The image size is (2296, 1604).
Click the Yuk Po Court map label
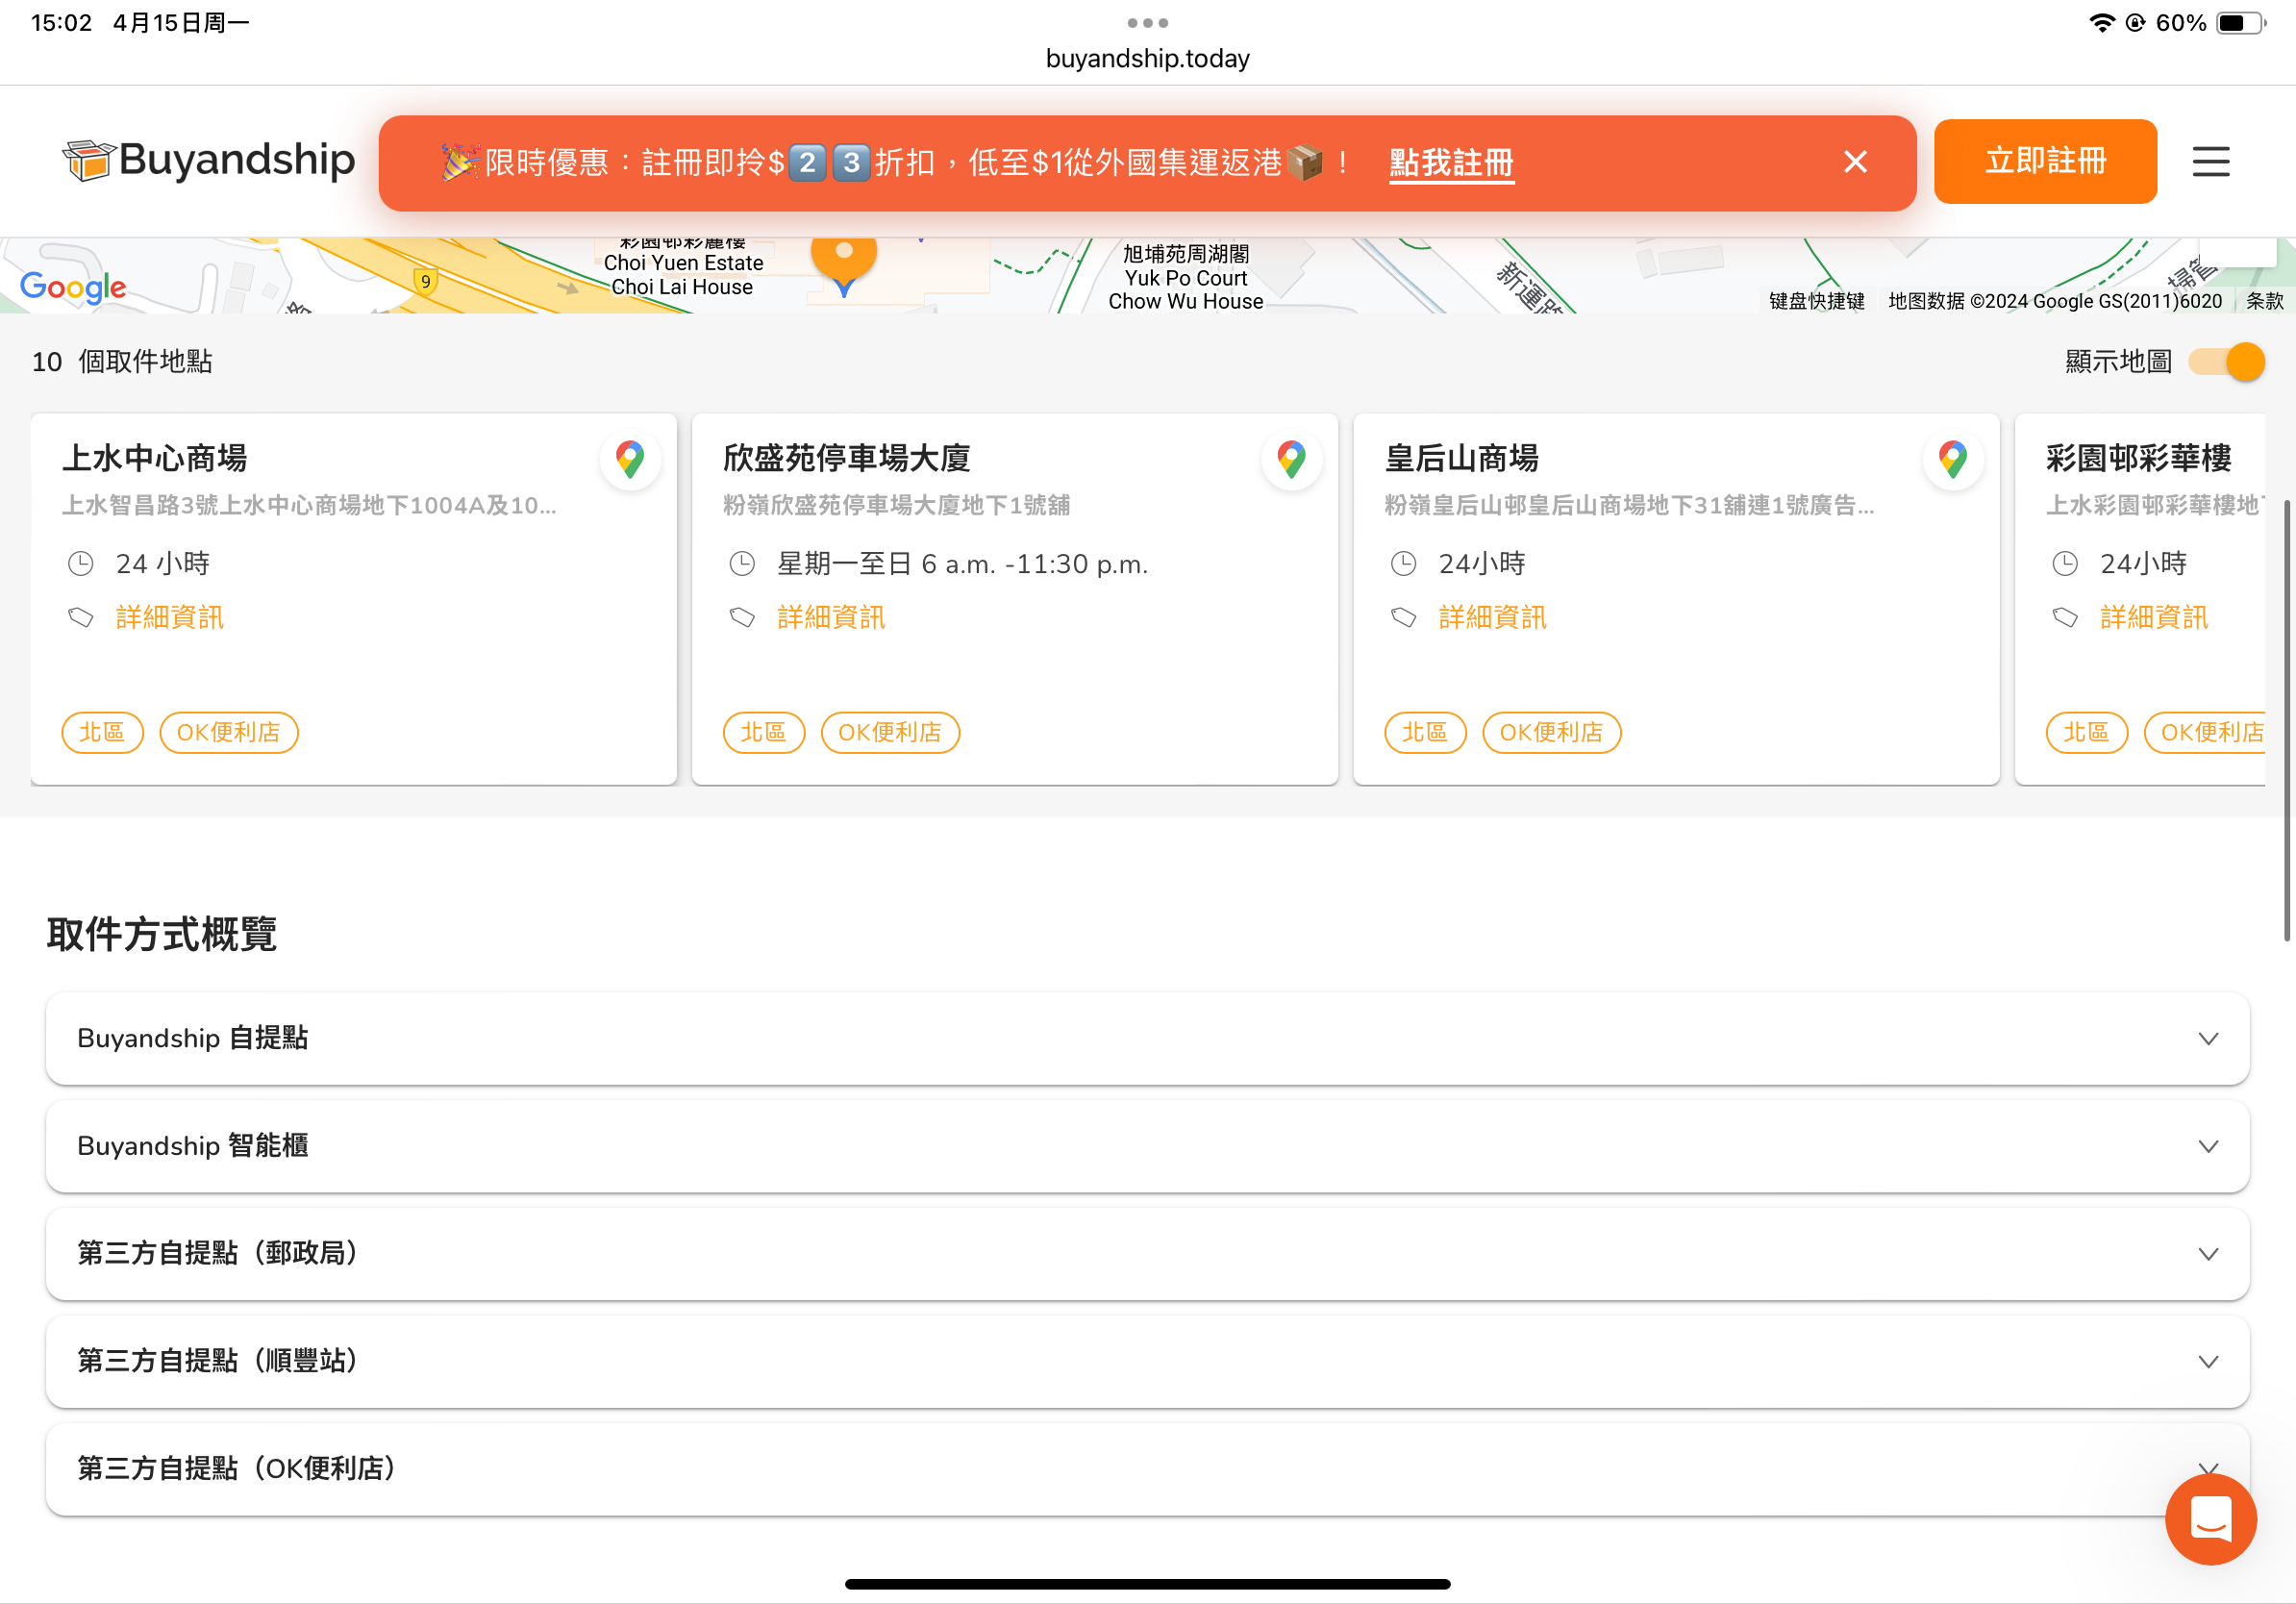1185,278
